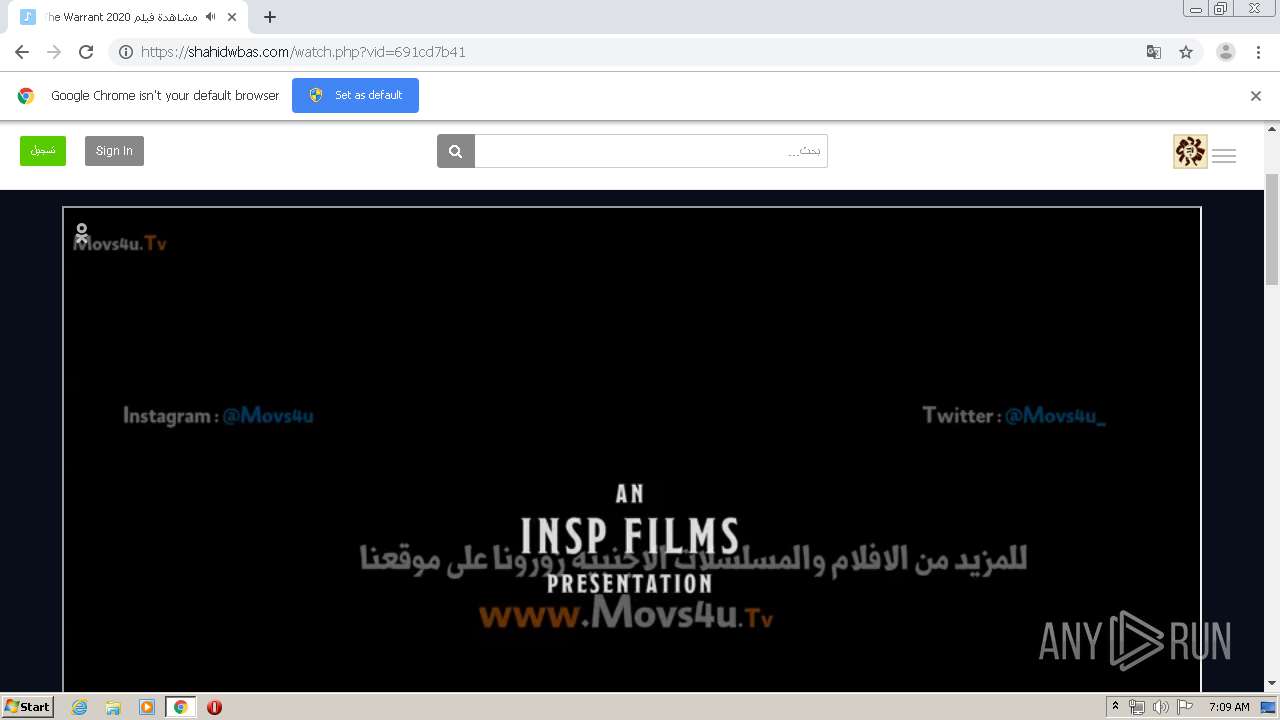
Task: Open the Chrome profile avatar
Action: click(x=1226, y=52)
